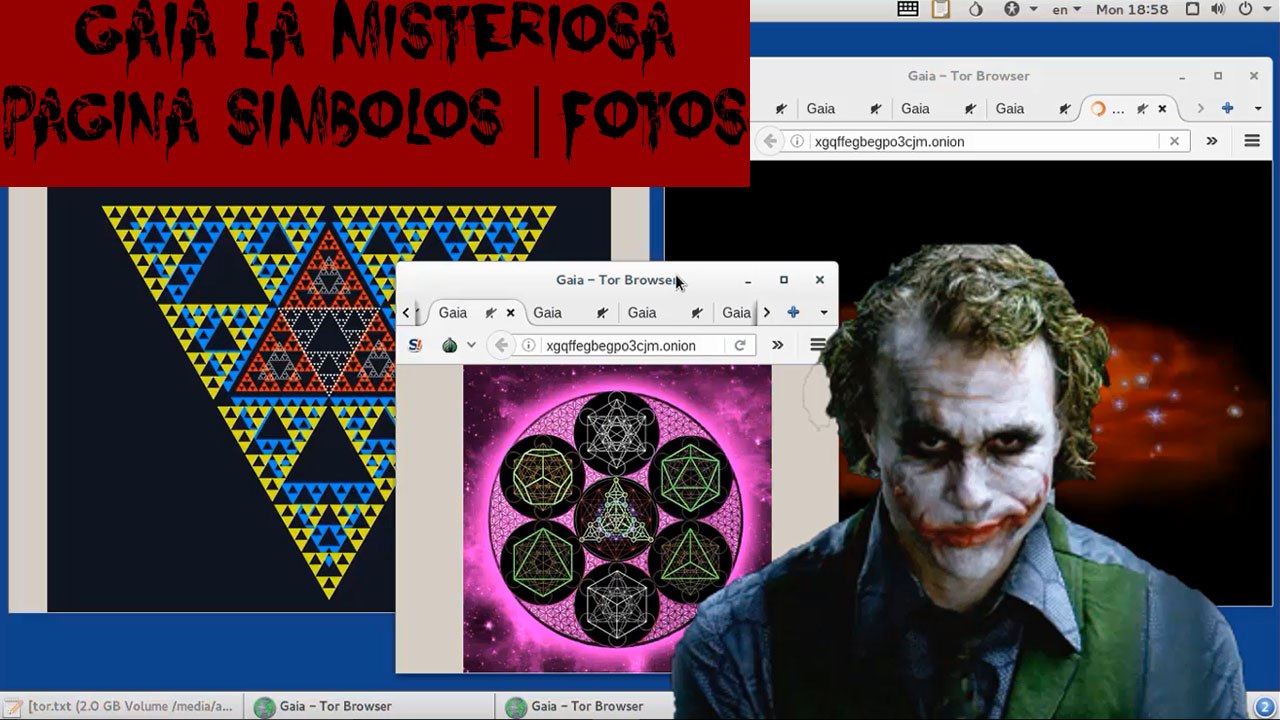
Task: Show site information icon in front window
Action: (529, 345)
